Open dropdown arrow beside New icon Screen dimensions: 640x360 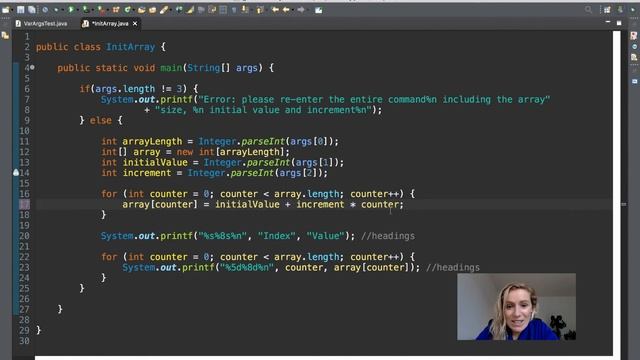[12, 10]
